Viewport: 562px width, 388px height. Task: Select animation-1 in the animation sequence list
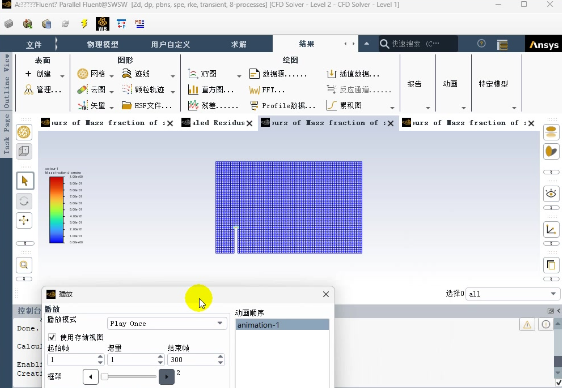pos(282,325)
